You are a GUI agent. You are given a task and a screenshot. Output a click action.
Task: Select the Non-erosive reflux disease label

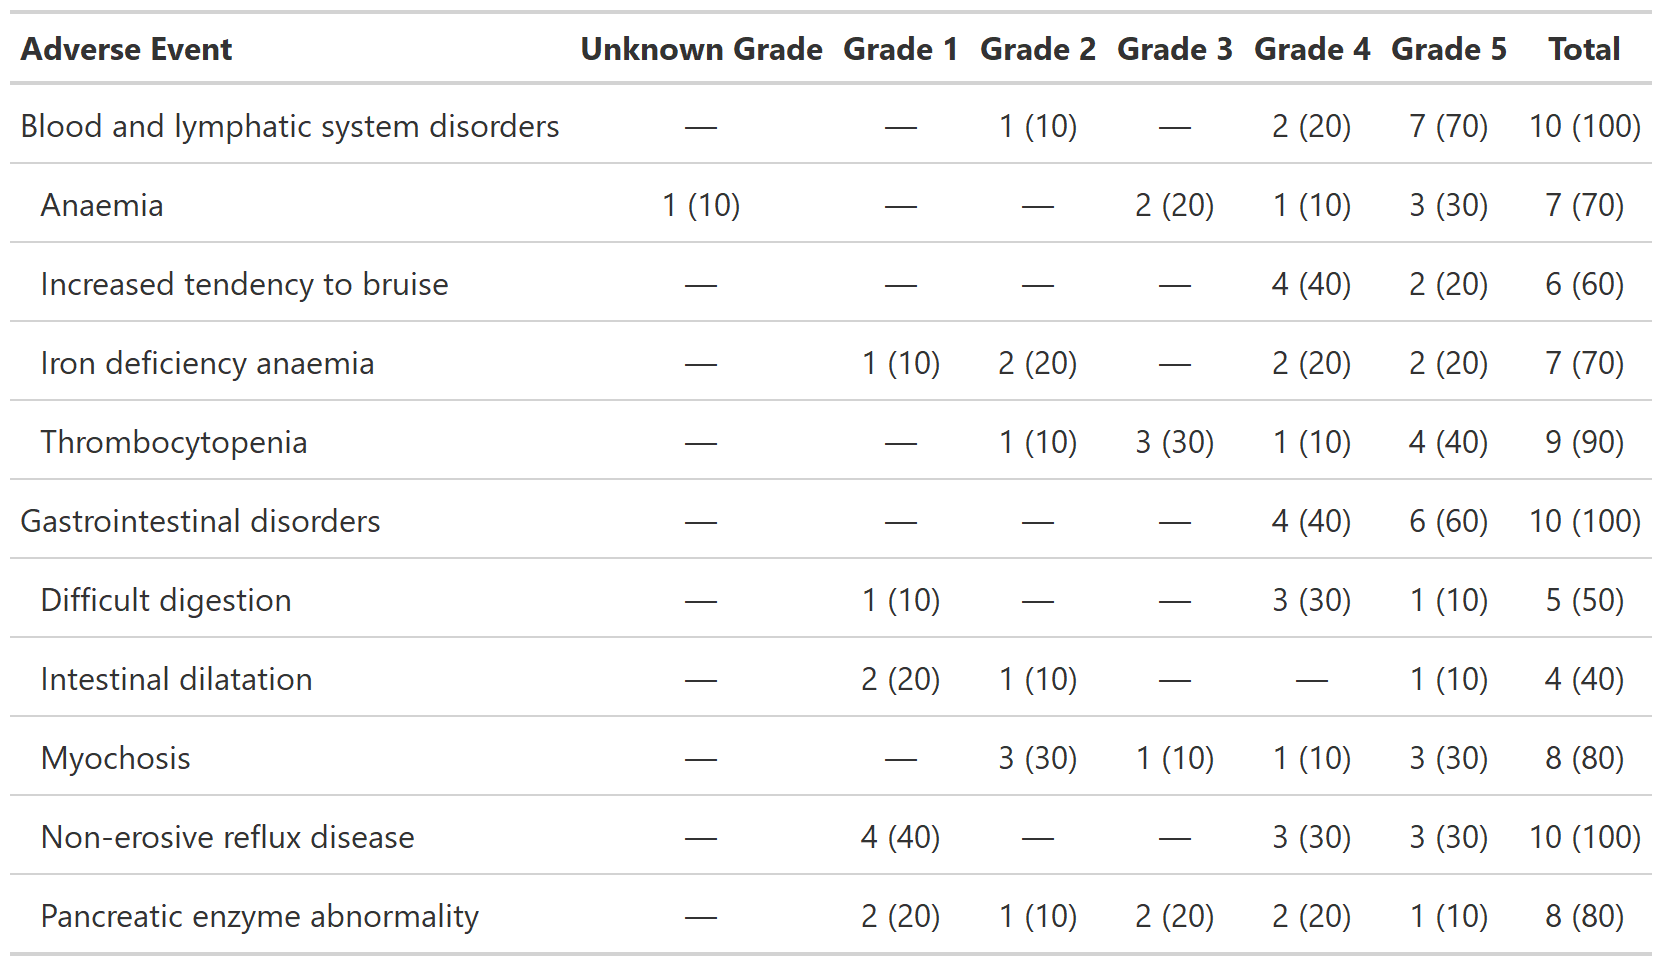227,838
